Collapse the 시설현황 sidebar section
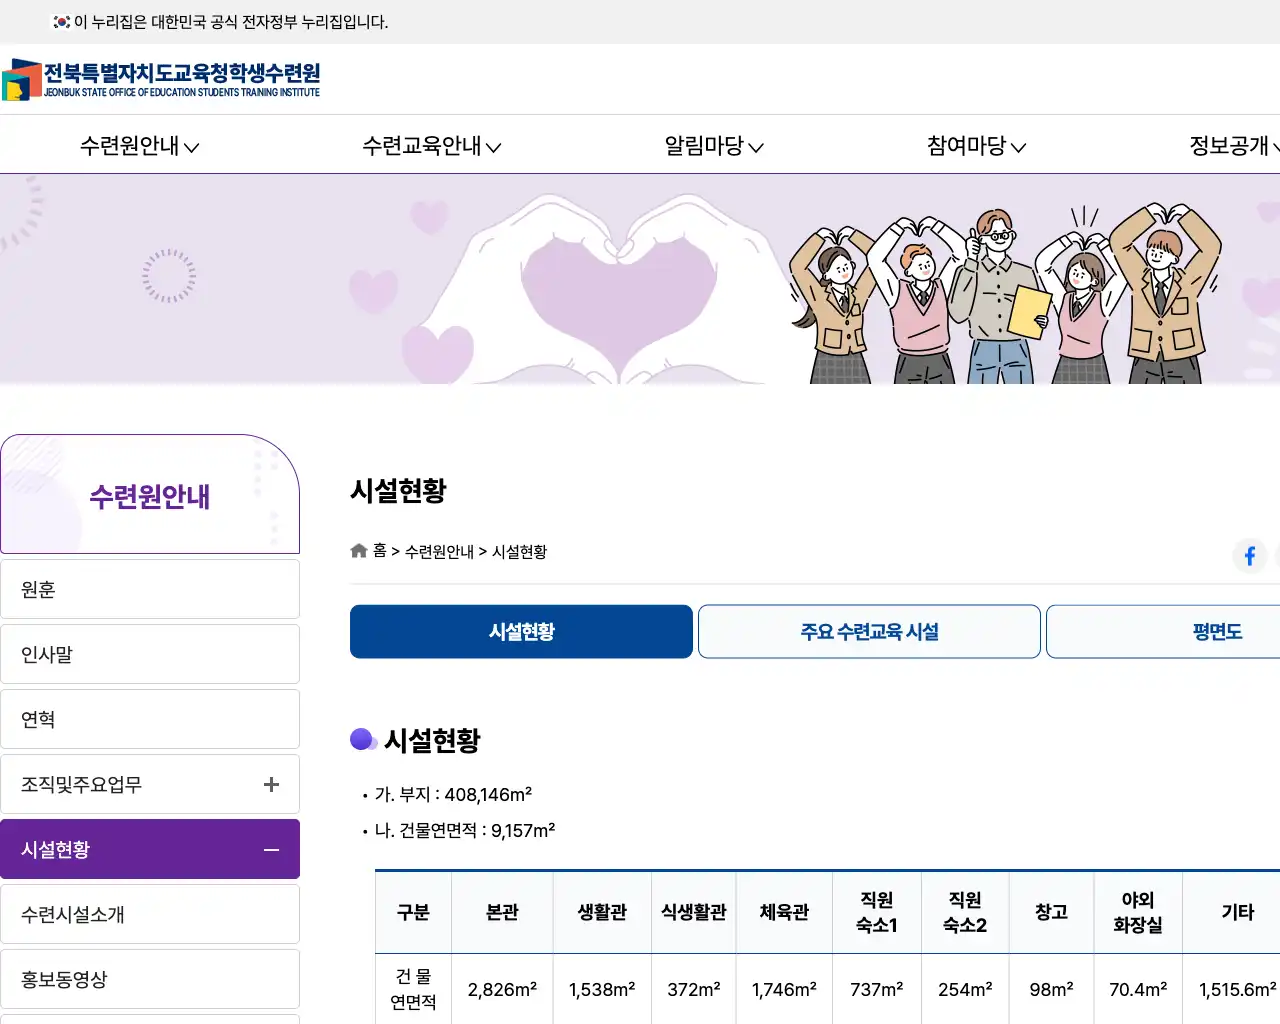Screen dimensions: 1280x1024 [270, 849]
